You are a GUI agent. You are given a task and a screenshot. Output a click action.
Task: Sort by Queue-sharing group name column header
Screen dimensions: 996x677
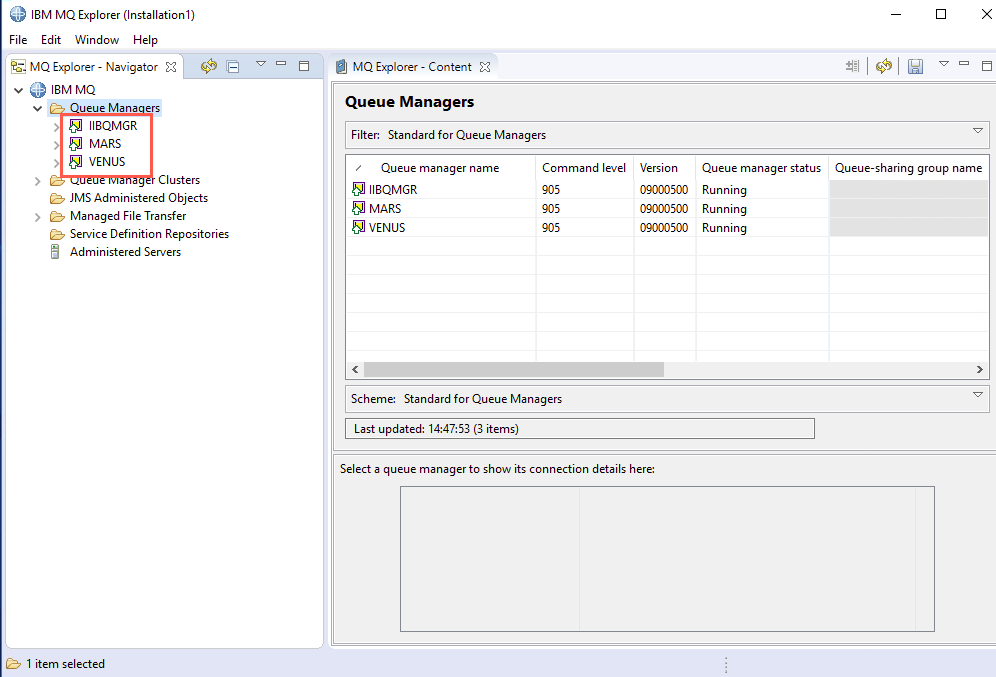click(909, 168)
